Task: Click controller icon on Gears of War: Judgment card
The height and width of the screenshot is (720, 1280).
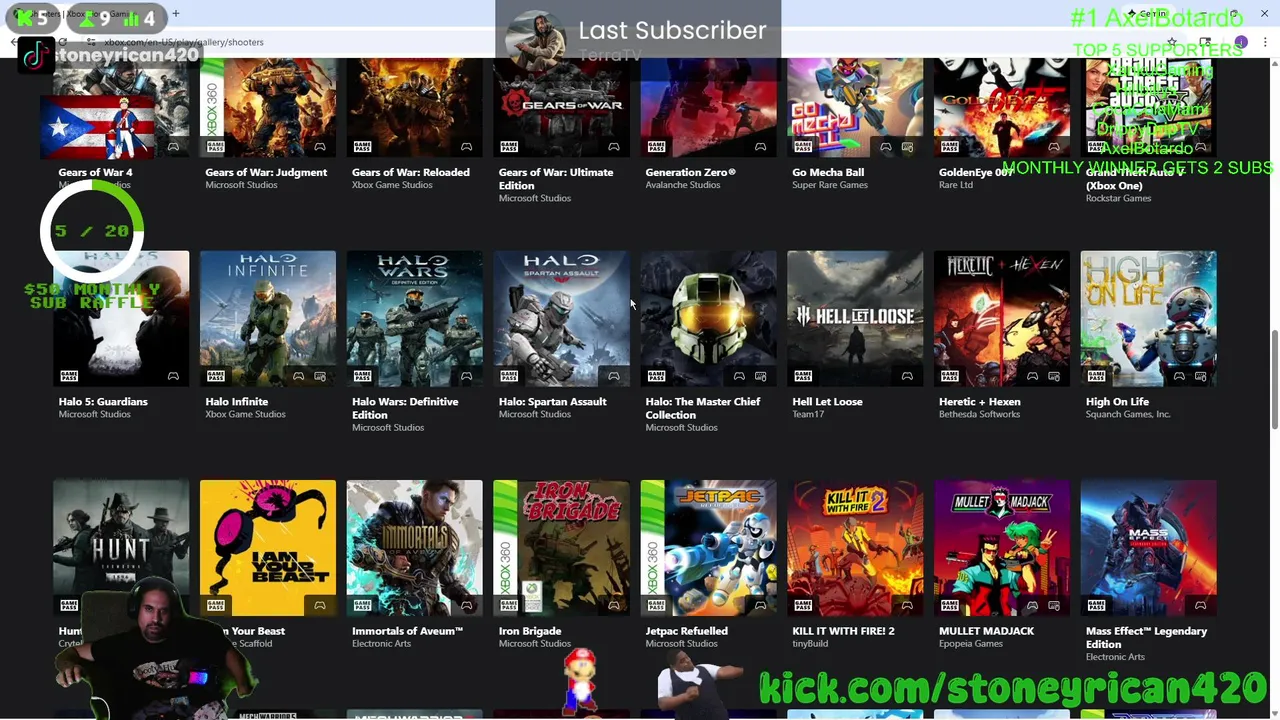Action: [x=320, y=147]
